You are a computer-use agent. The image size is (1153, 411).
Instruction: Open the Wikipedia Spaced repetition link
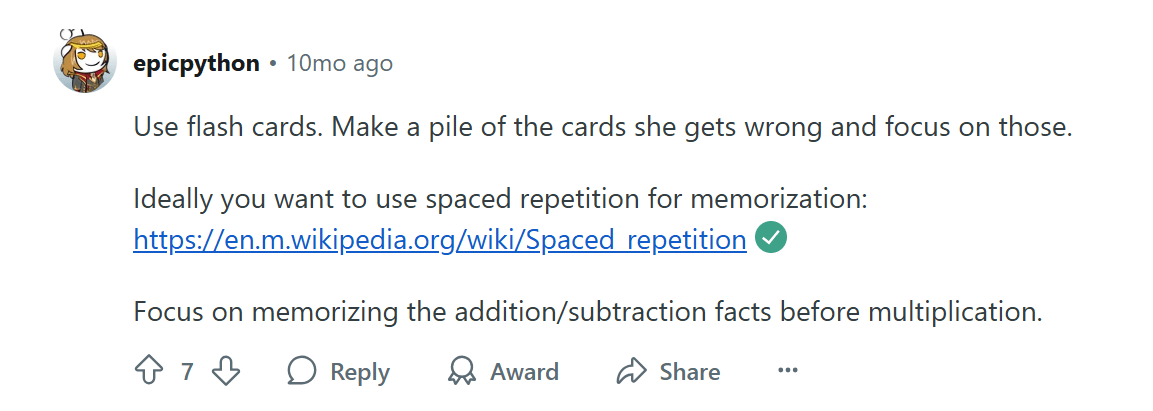[439, 240]
